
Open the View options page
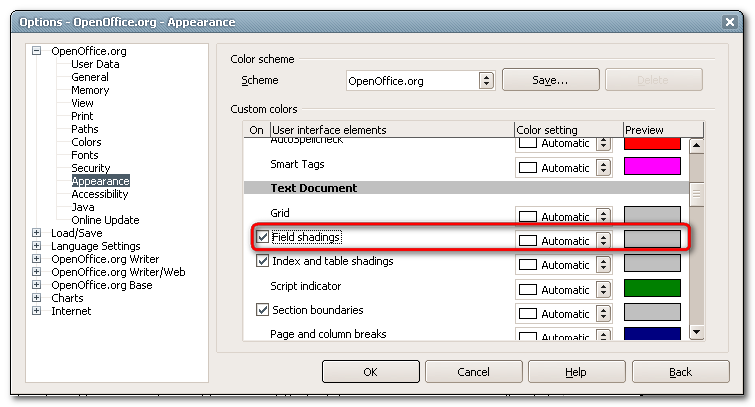click(82, 103)
